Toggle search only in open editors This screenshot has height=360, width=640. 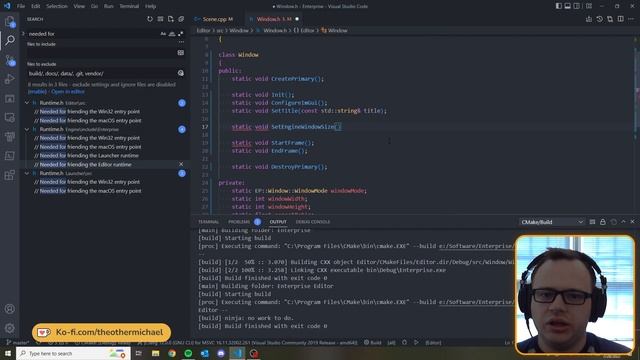point(181,53)
